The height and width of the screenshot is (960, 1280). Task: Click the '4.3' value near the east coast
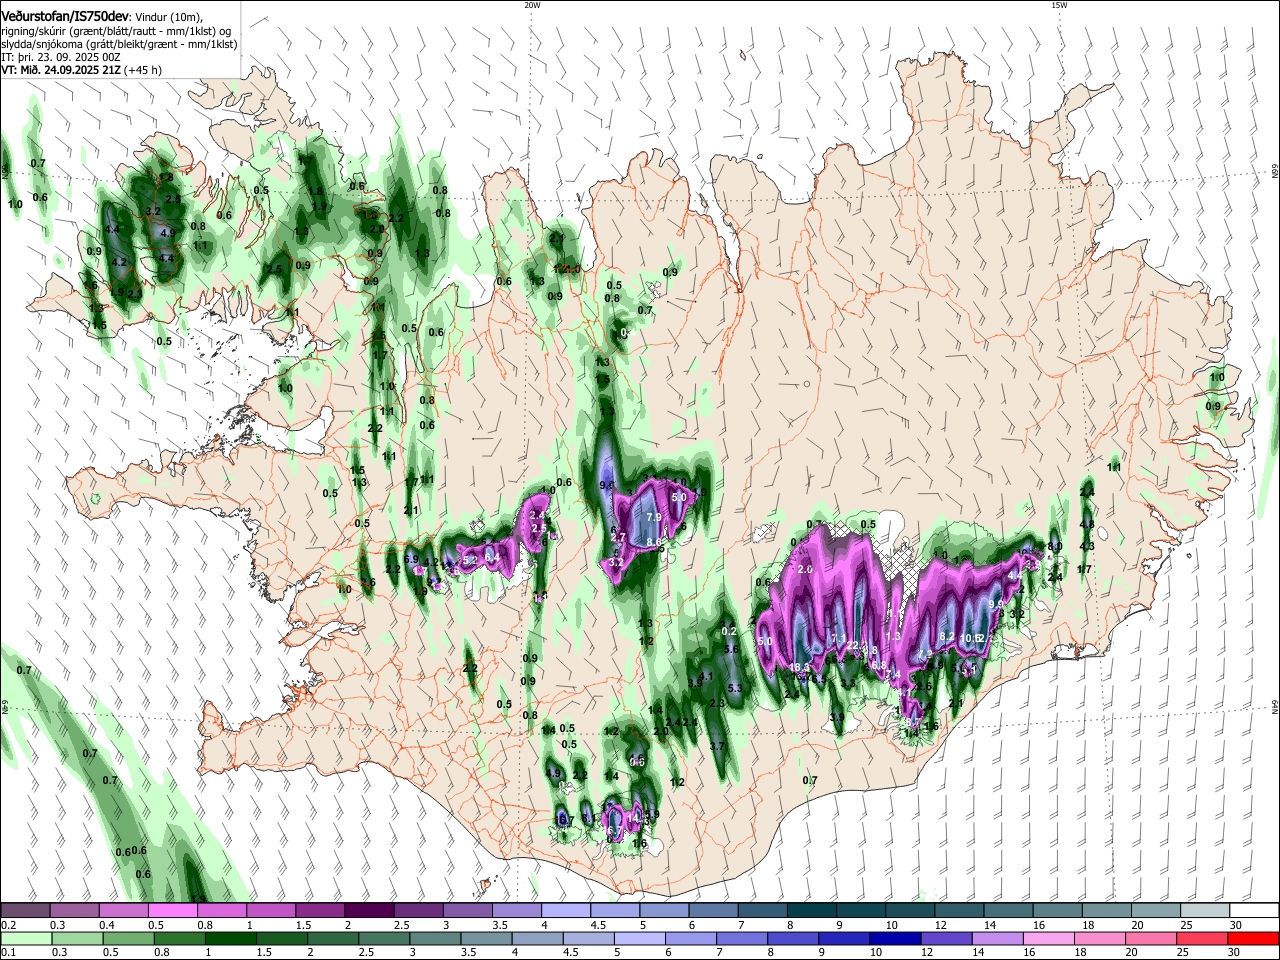[x=1088, y=546]
